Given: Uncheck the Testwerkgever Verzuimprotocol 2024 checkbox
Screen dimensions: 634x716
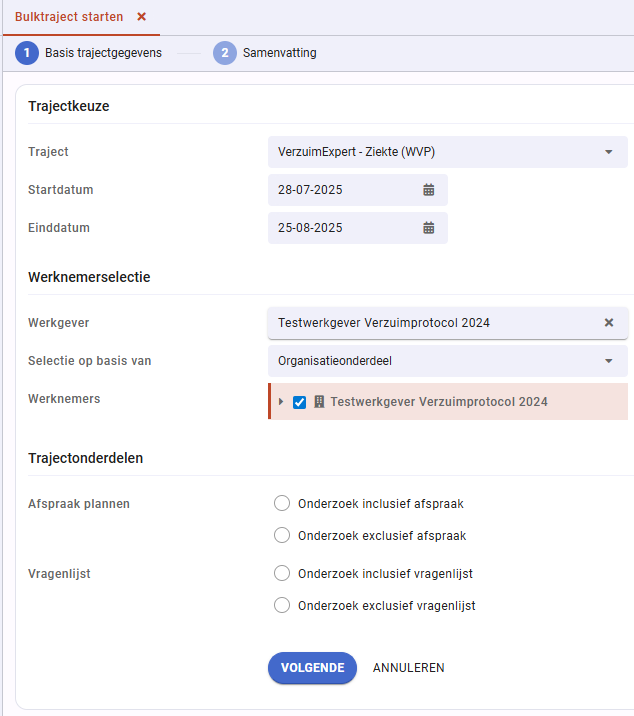Looking at the screenshot, I should pyautogui.click(x=300, y=402).
